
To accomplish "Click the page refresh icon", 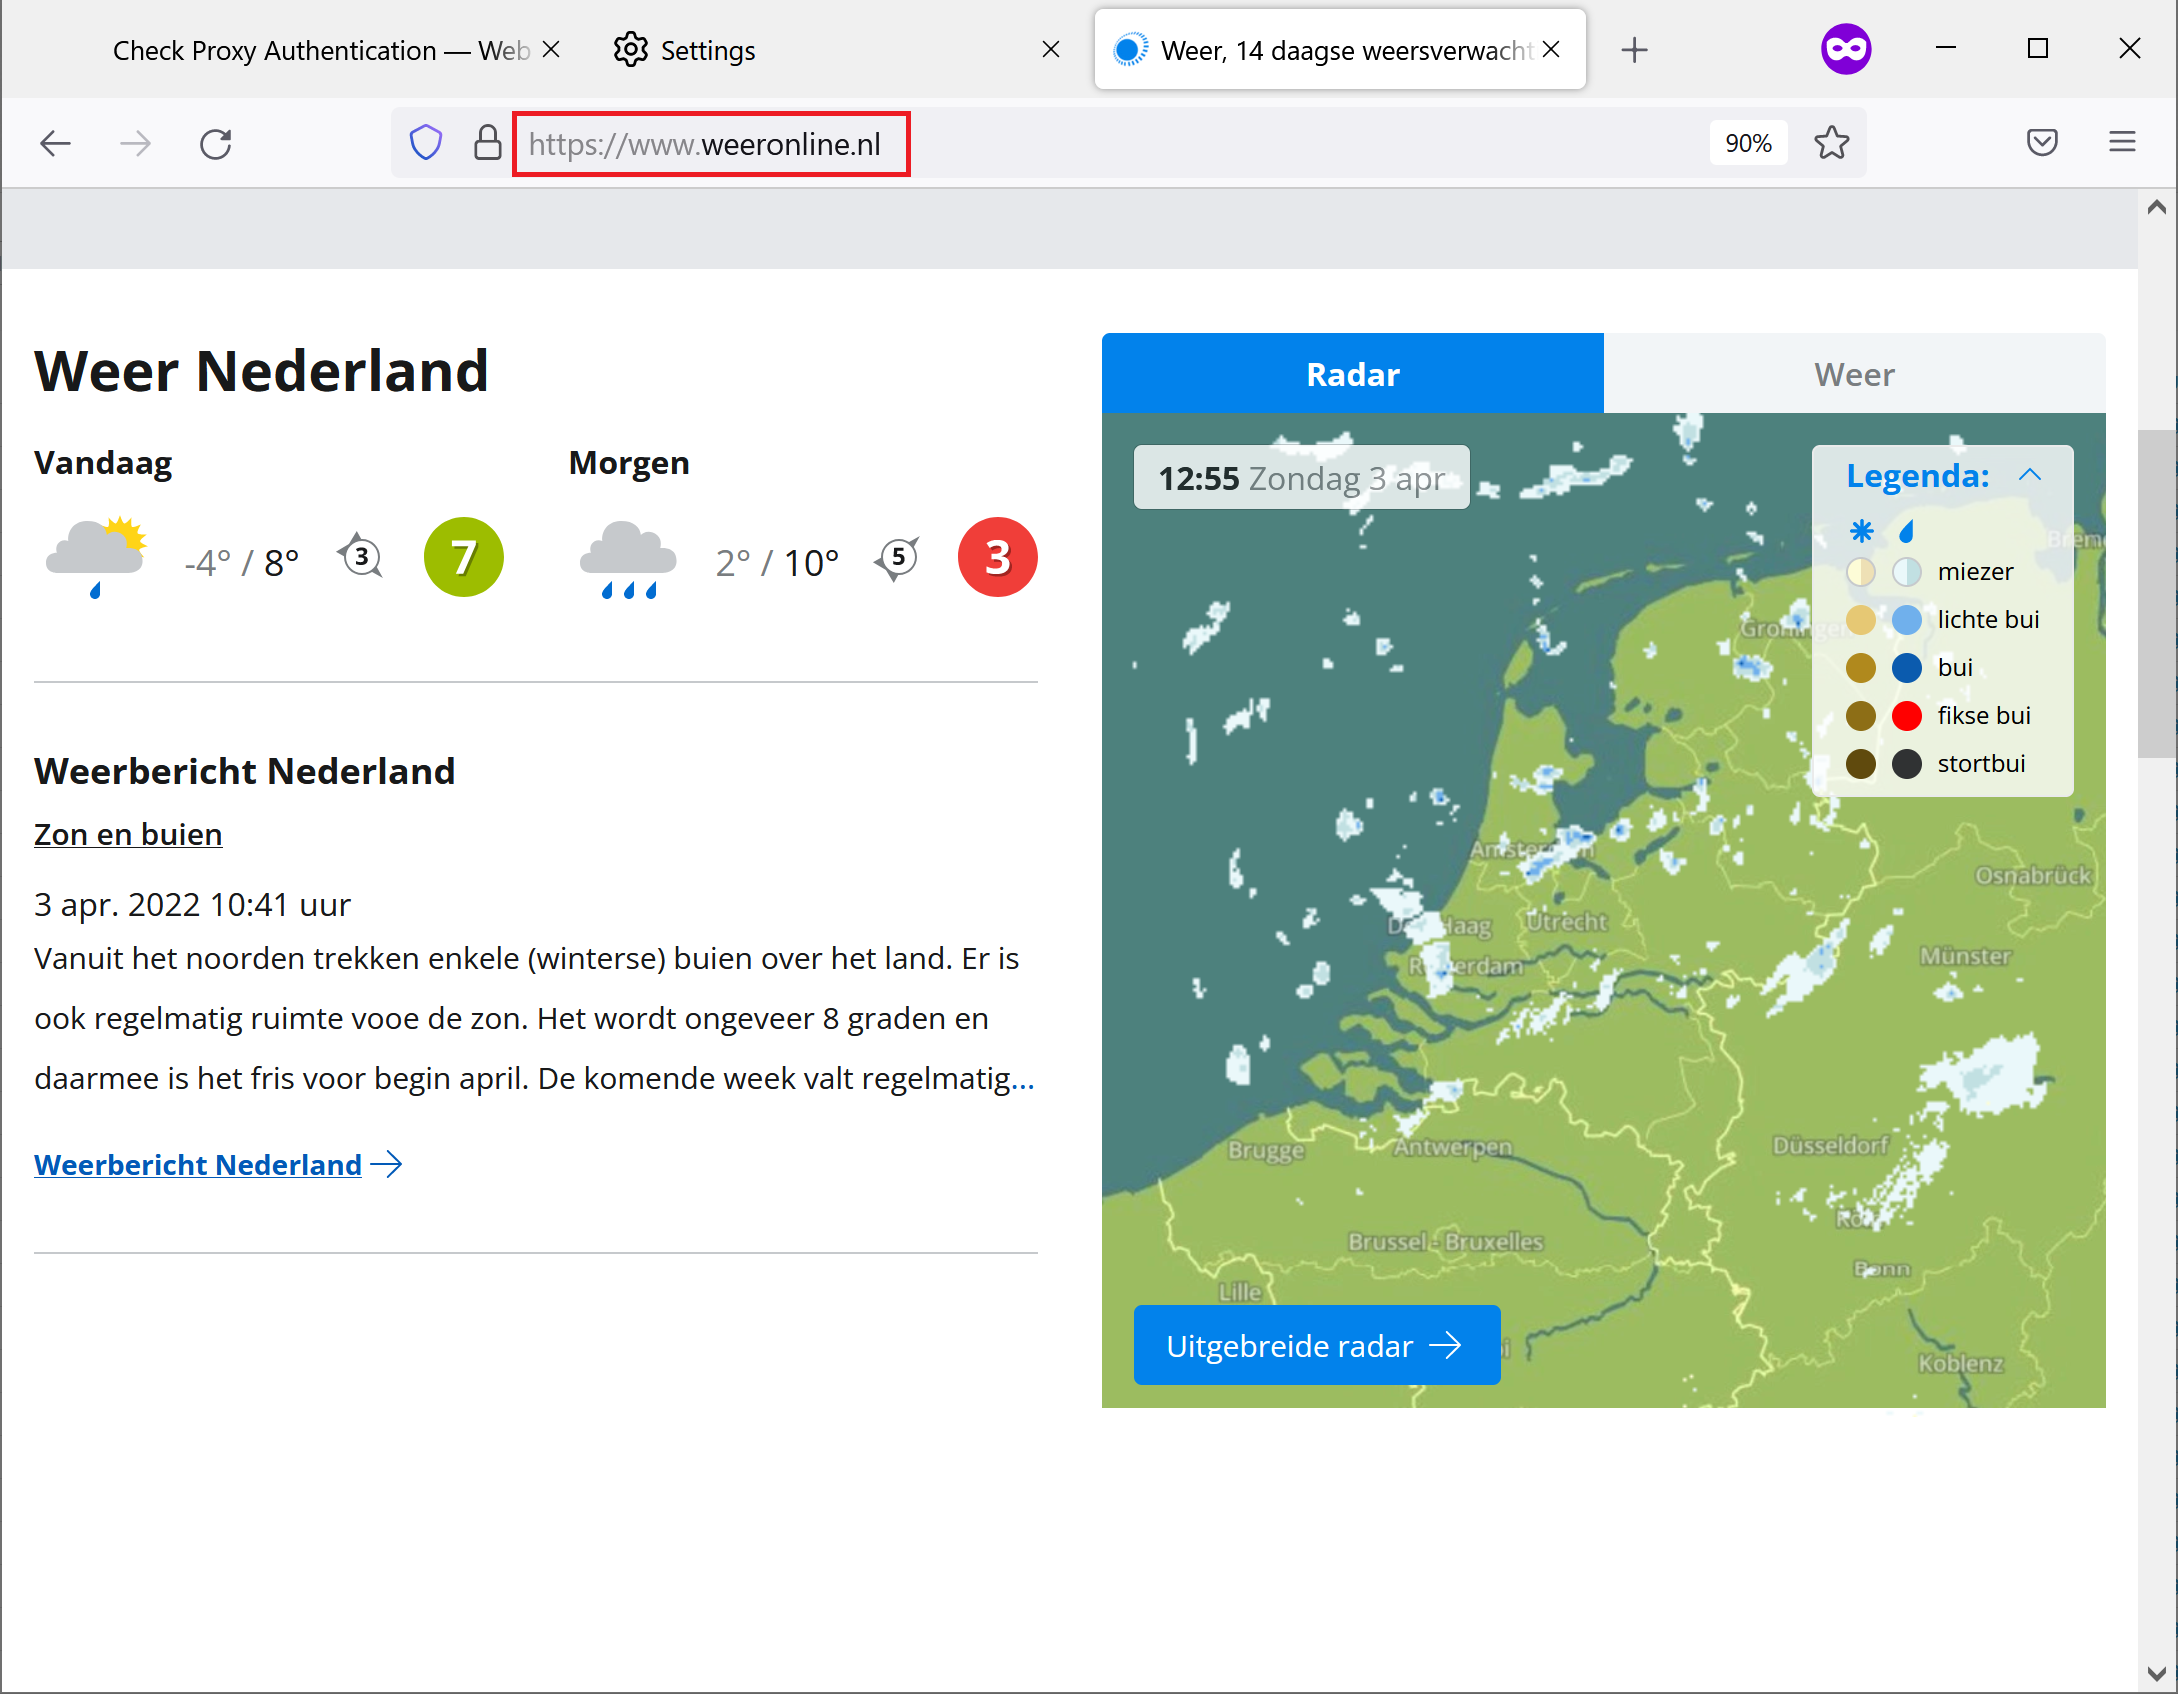I will click(217, 143).
